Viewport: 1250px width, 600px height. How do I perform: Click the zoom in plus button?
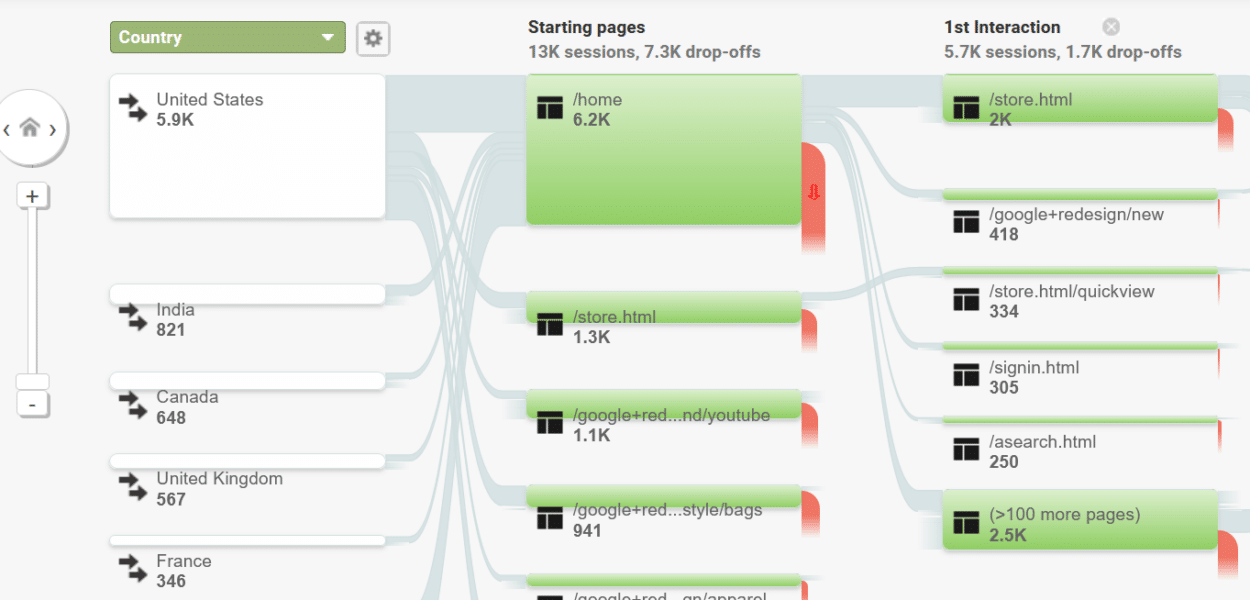(x=33, y=195)
